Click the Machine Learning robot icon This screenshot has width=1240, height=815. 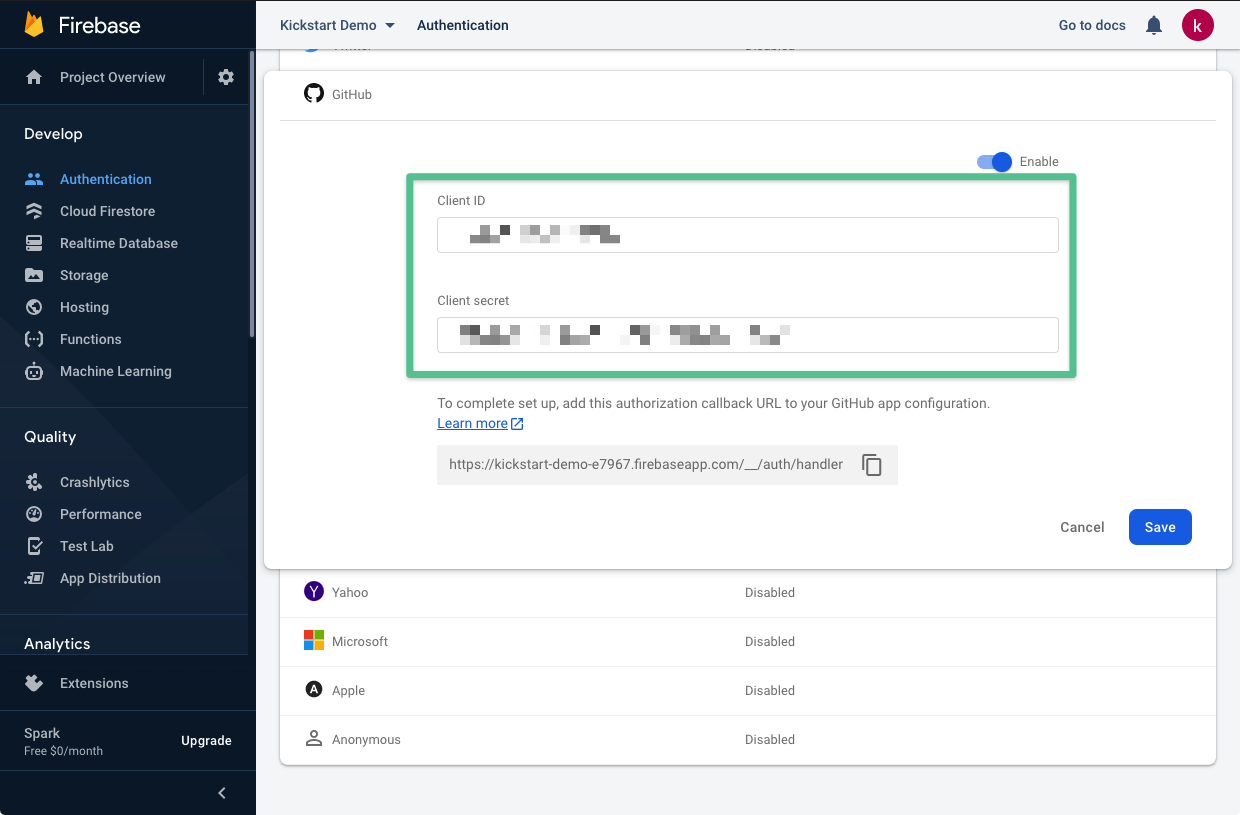(x=34, y=371)
